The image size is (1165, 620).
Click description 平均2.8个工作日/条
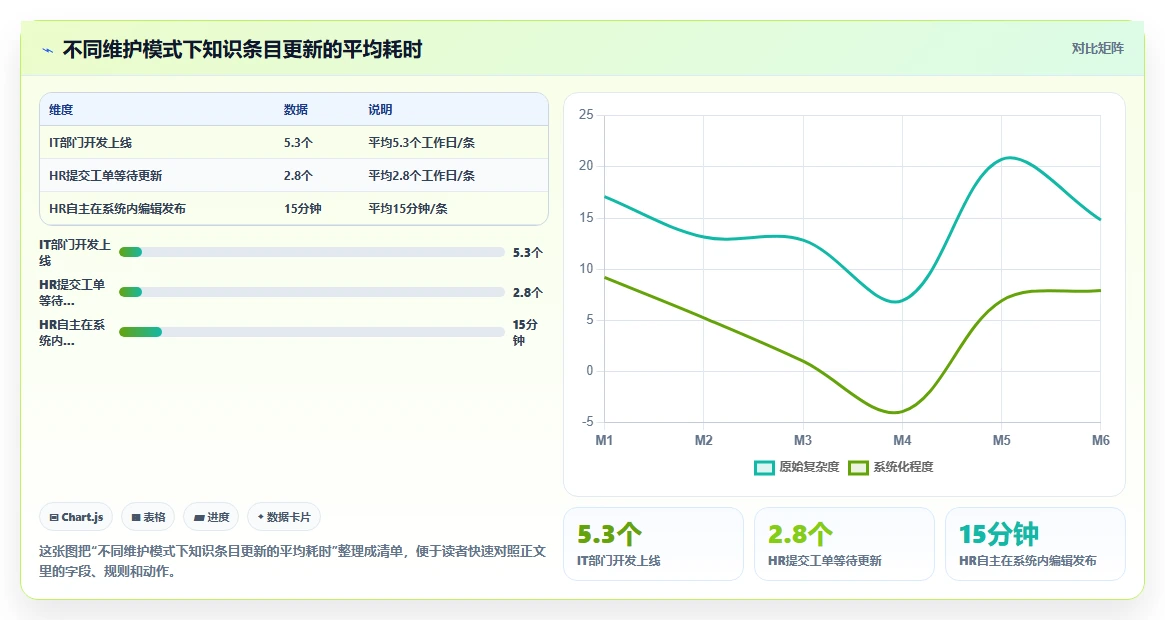(x=421, y=175)
